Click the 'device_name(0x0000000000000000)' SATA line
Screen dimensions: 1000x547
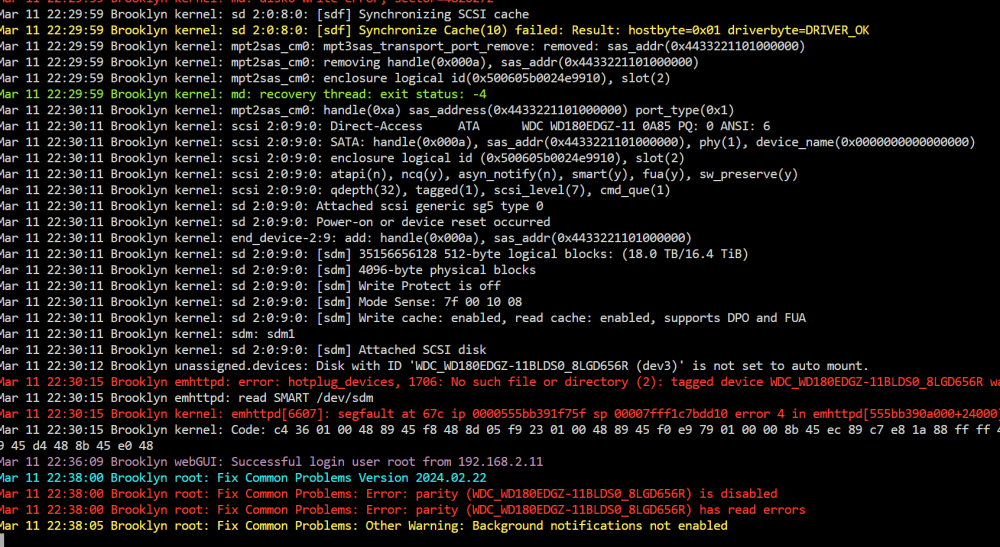tap(488, 142)
